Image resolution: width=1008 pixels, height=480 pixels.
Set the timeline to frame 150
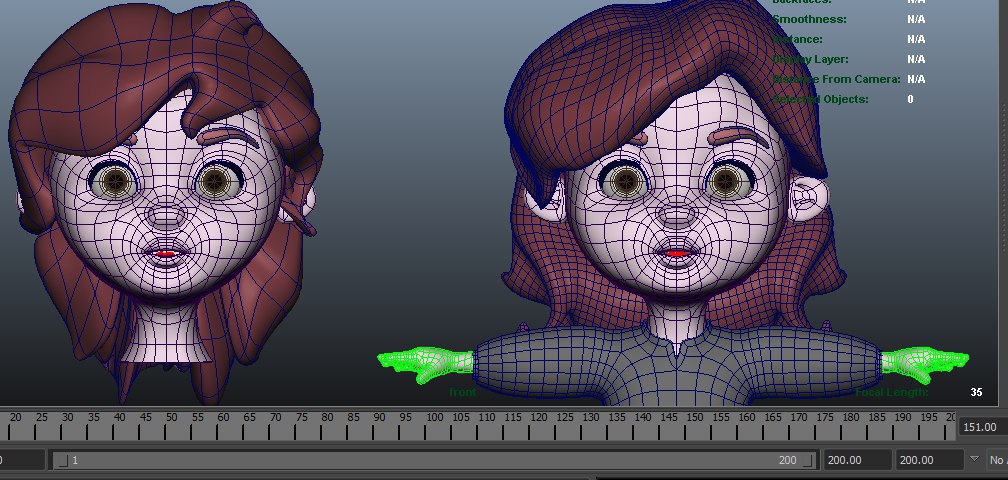(x=694, y=424)
